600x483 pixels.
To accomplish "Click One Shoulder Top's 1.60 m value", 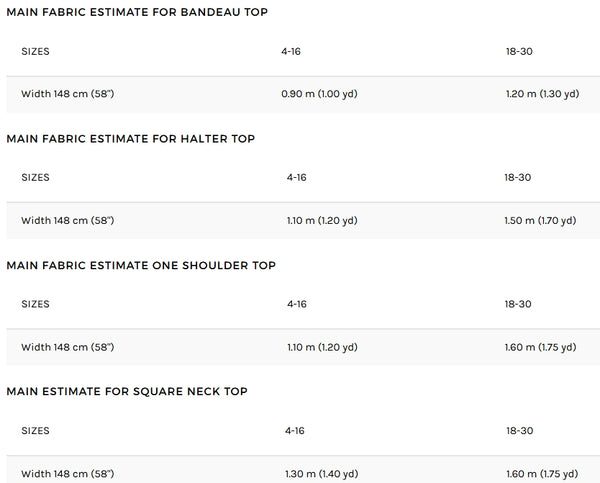I will [x=541, y=347].
